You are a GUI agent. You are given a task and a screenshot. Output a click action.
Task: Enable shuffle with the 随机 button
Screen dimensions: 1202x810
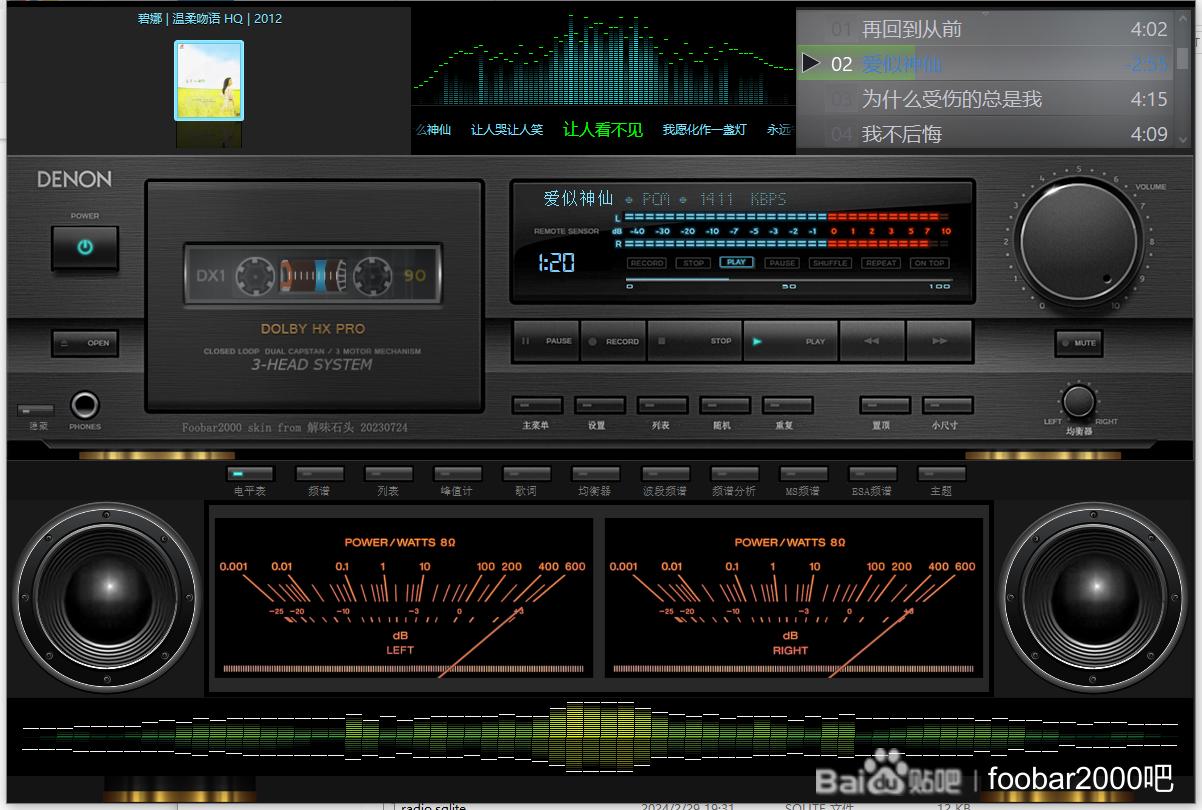(724, 406)
